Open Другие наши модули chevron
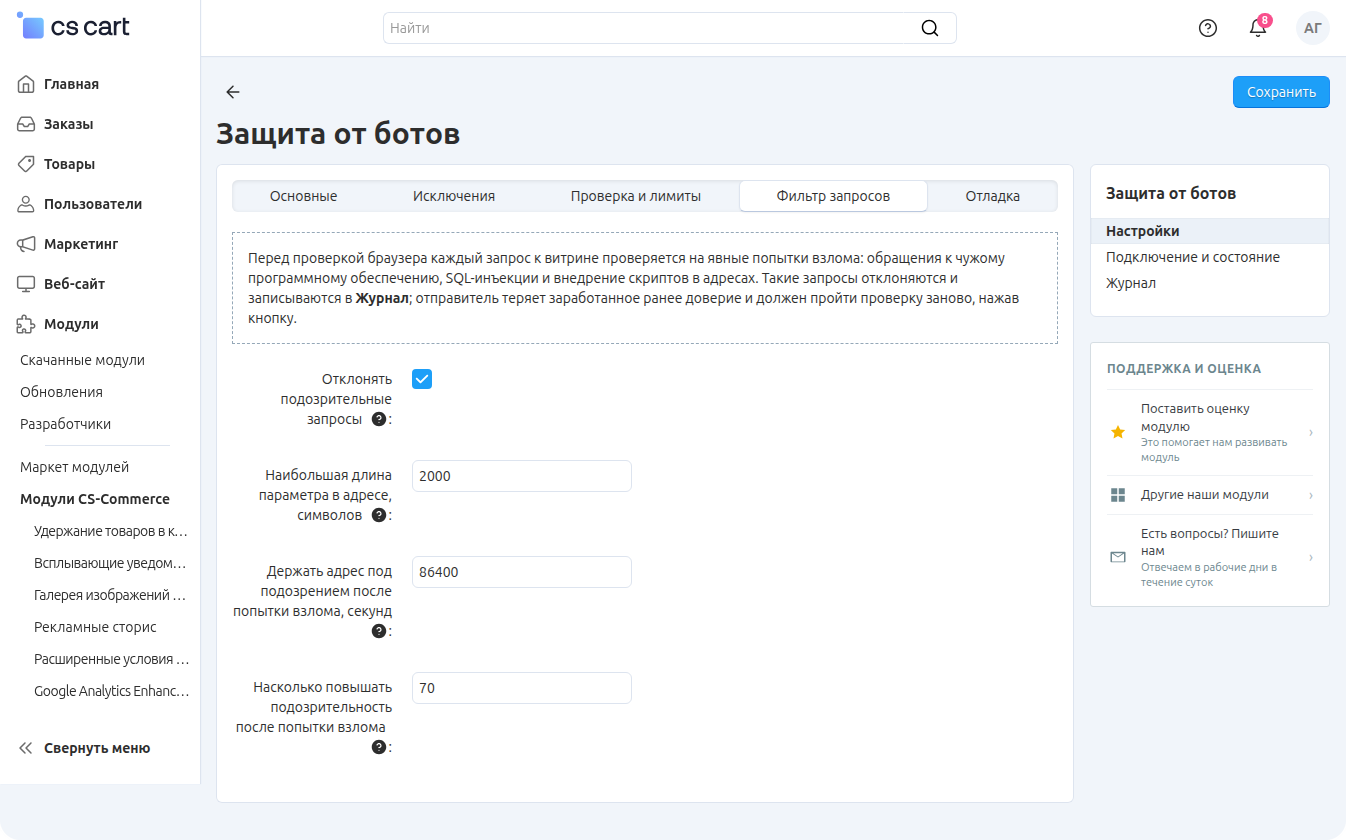This screenshot has width=1346, height=840. click(1310, 495)
